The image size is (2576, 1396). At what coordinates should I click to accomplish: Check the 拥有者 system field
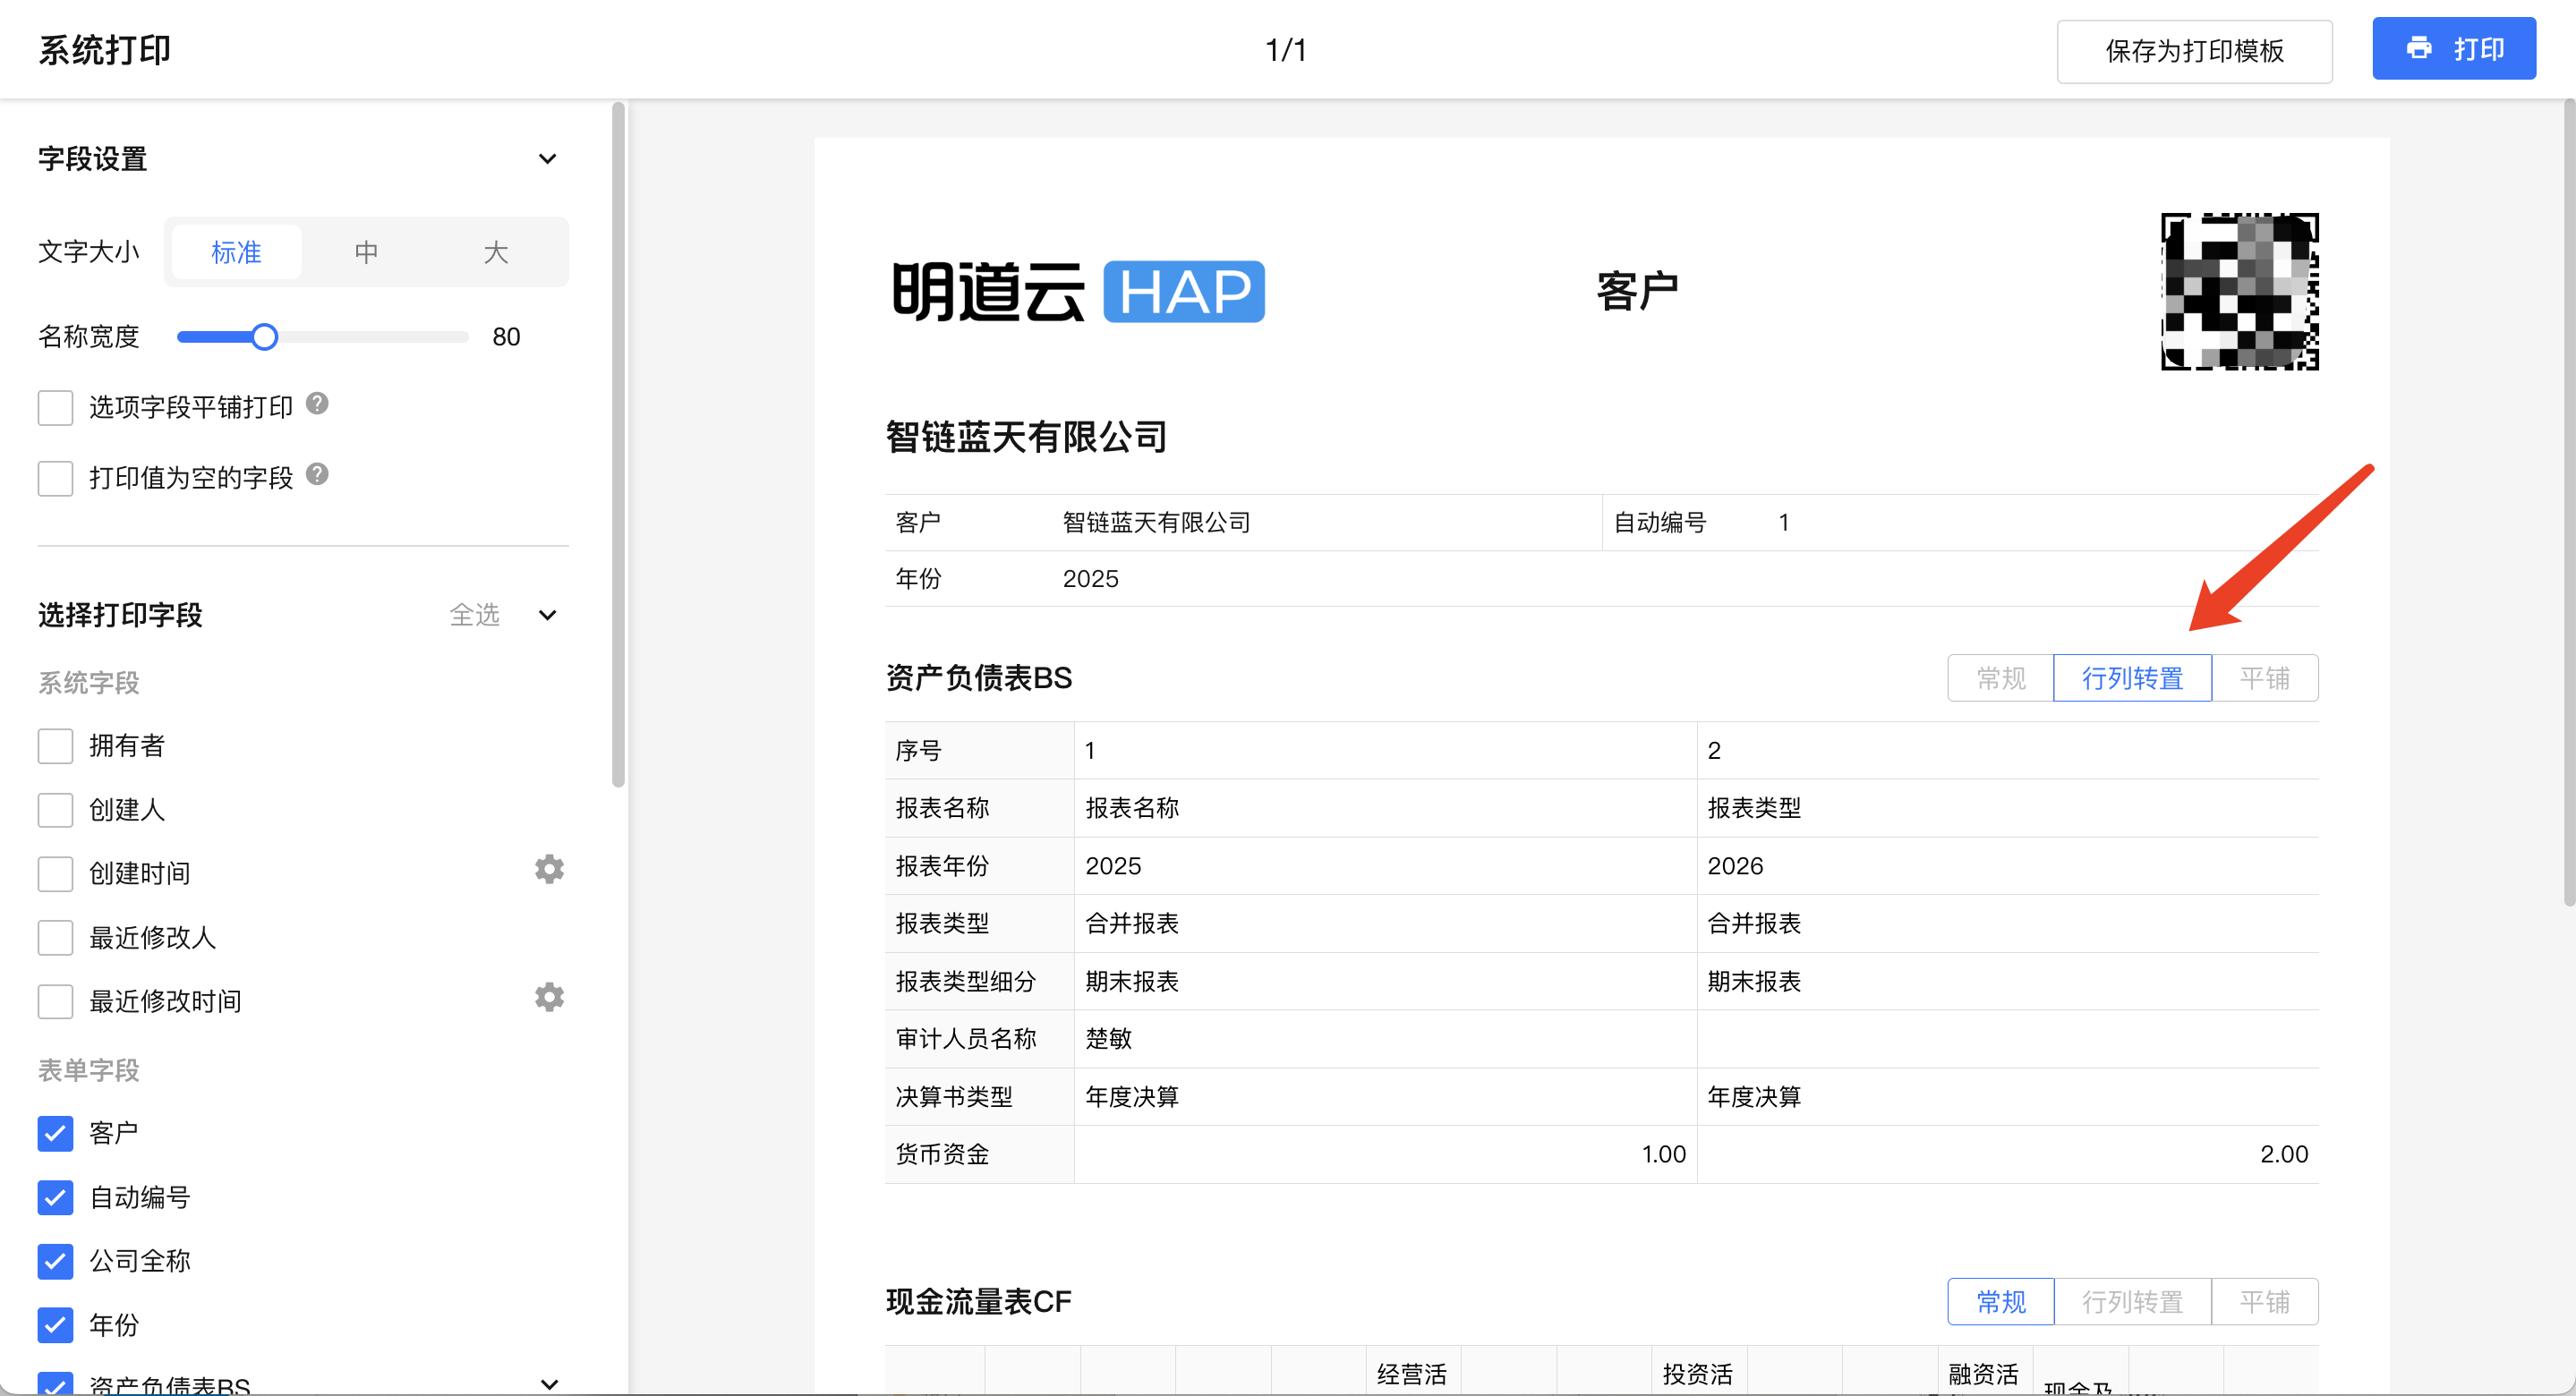[56, 746]
